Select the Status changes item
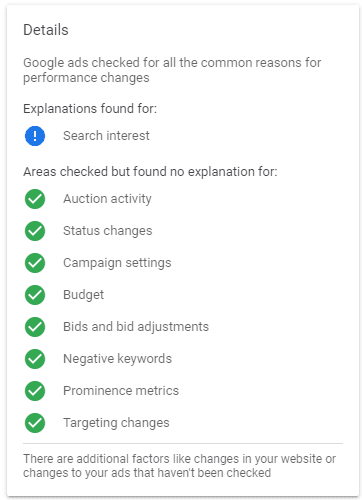This screenshot has width=362, height=500. (x=108, y=231)
